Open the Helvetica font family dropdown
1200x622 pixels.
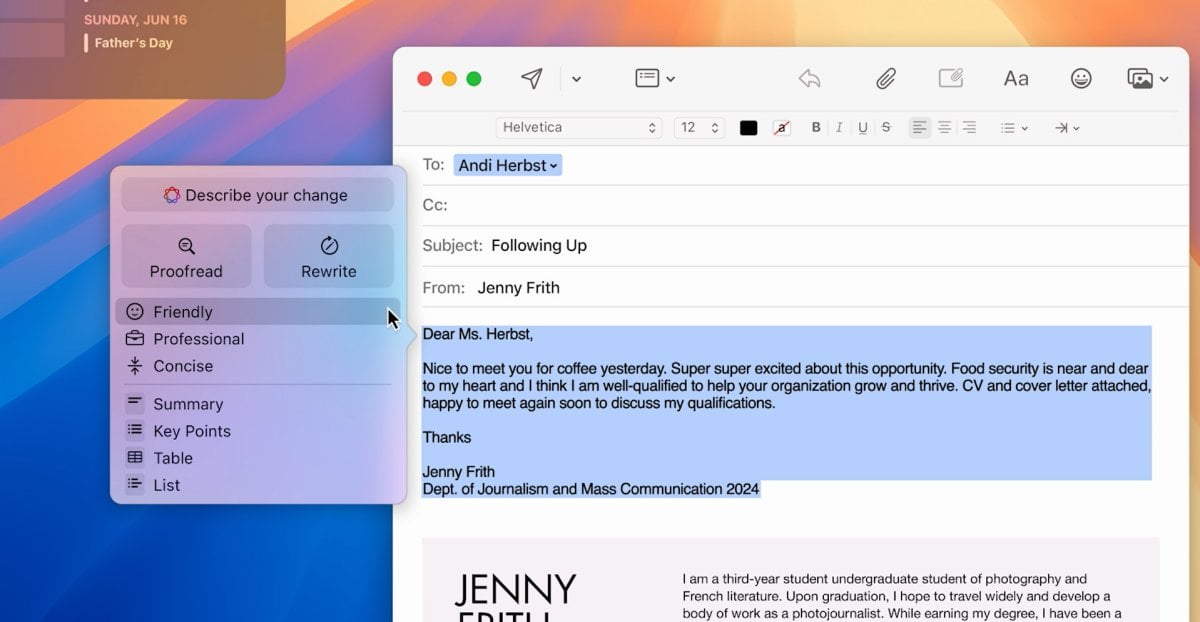[x=579, y=127]
